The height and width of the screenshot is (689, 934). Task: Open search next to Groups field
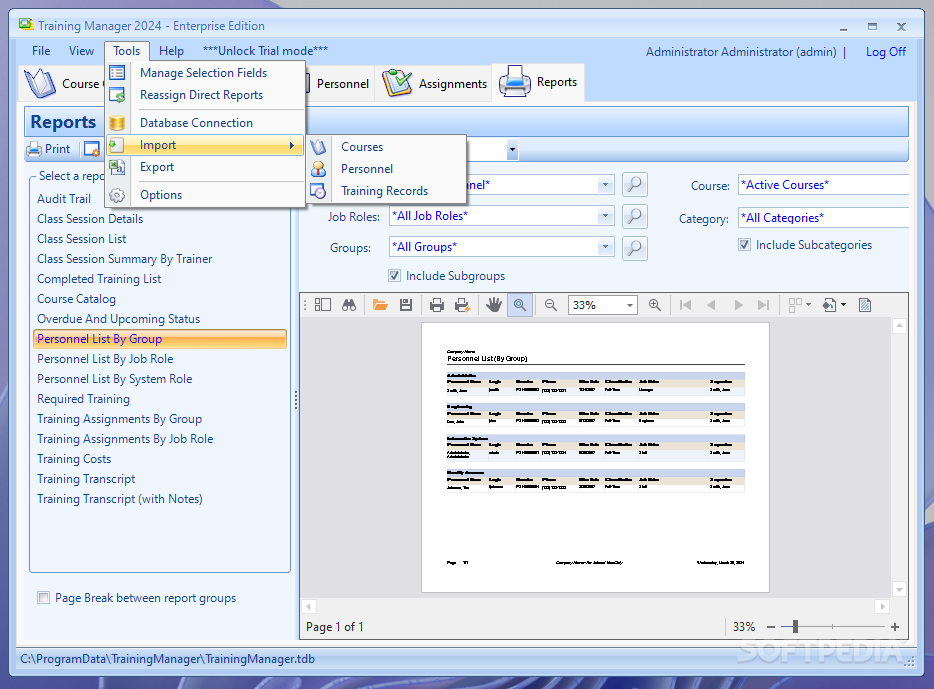point(635,247)
